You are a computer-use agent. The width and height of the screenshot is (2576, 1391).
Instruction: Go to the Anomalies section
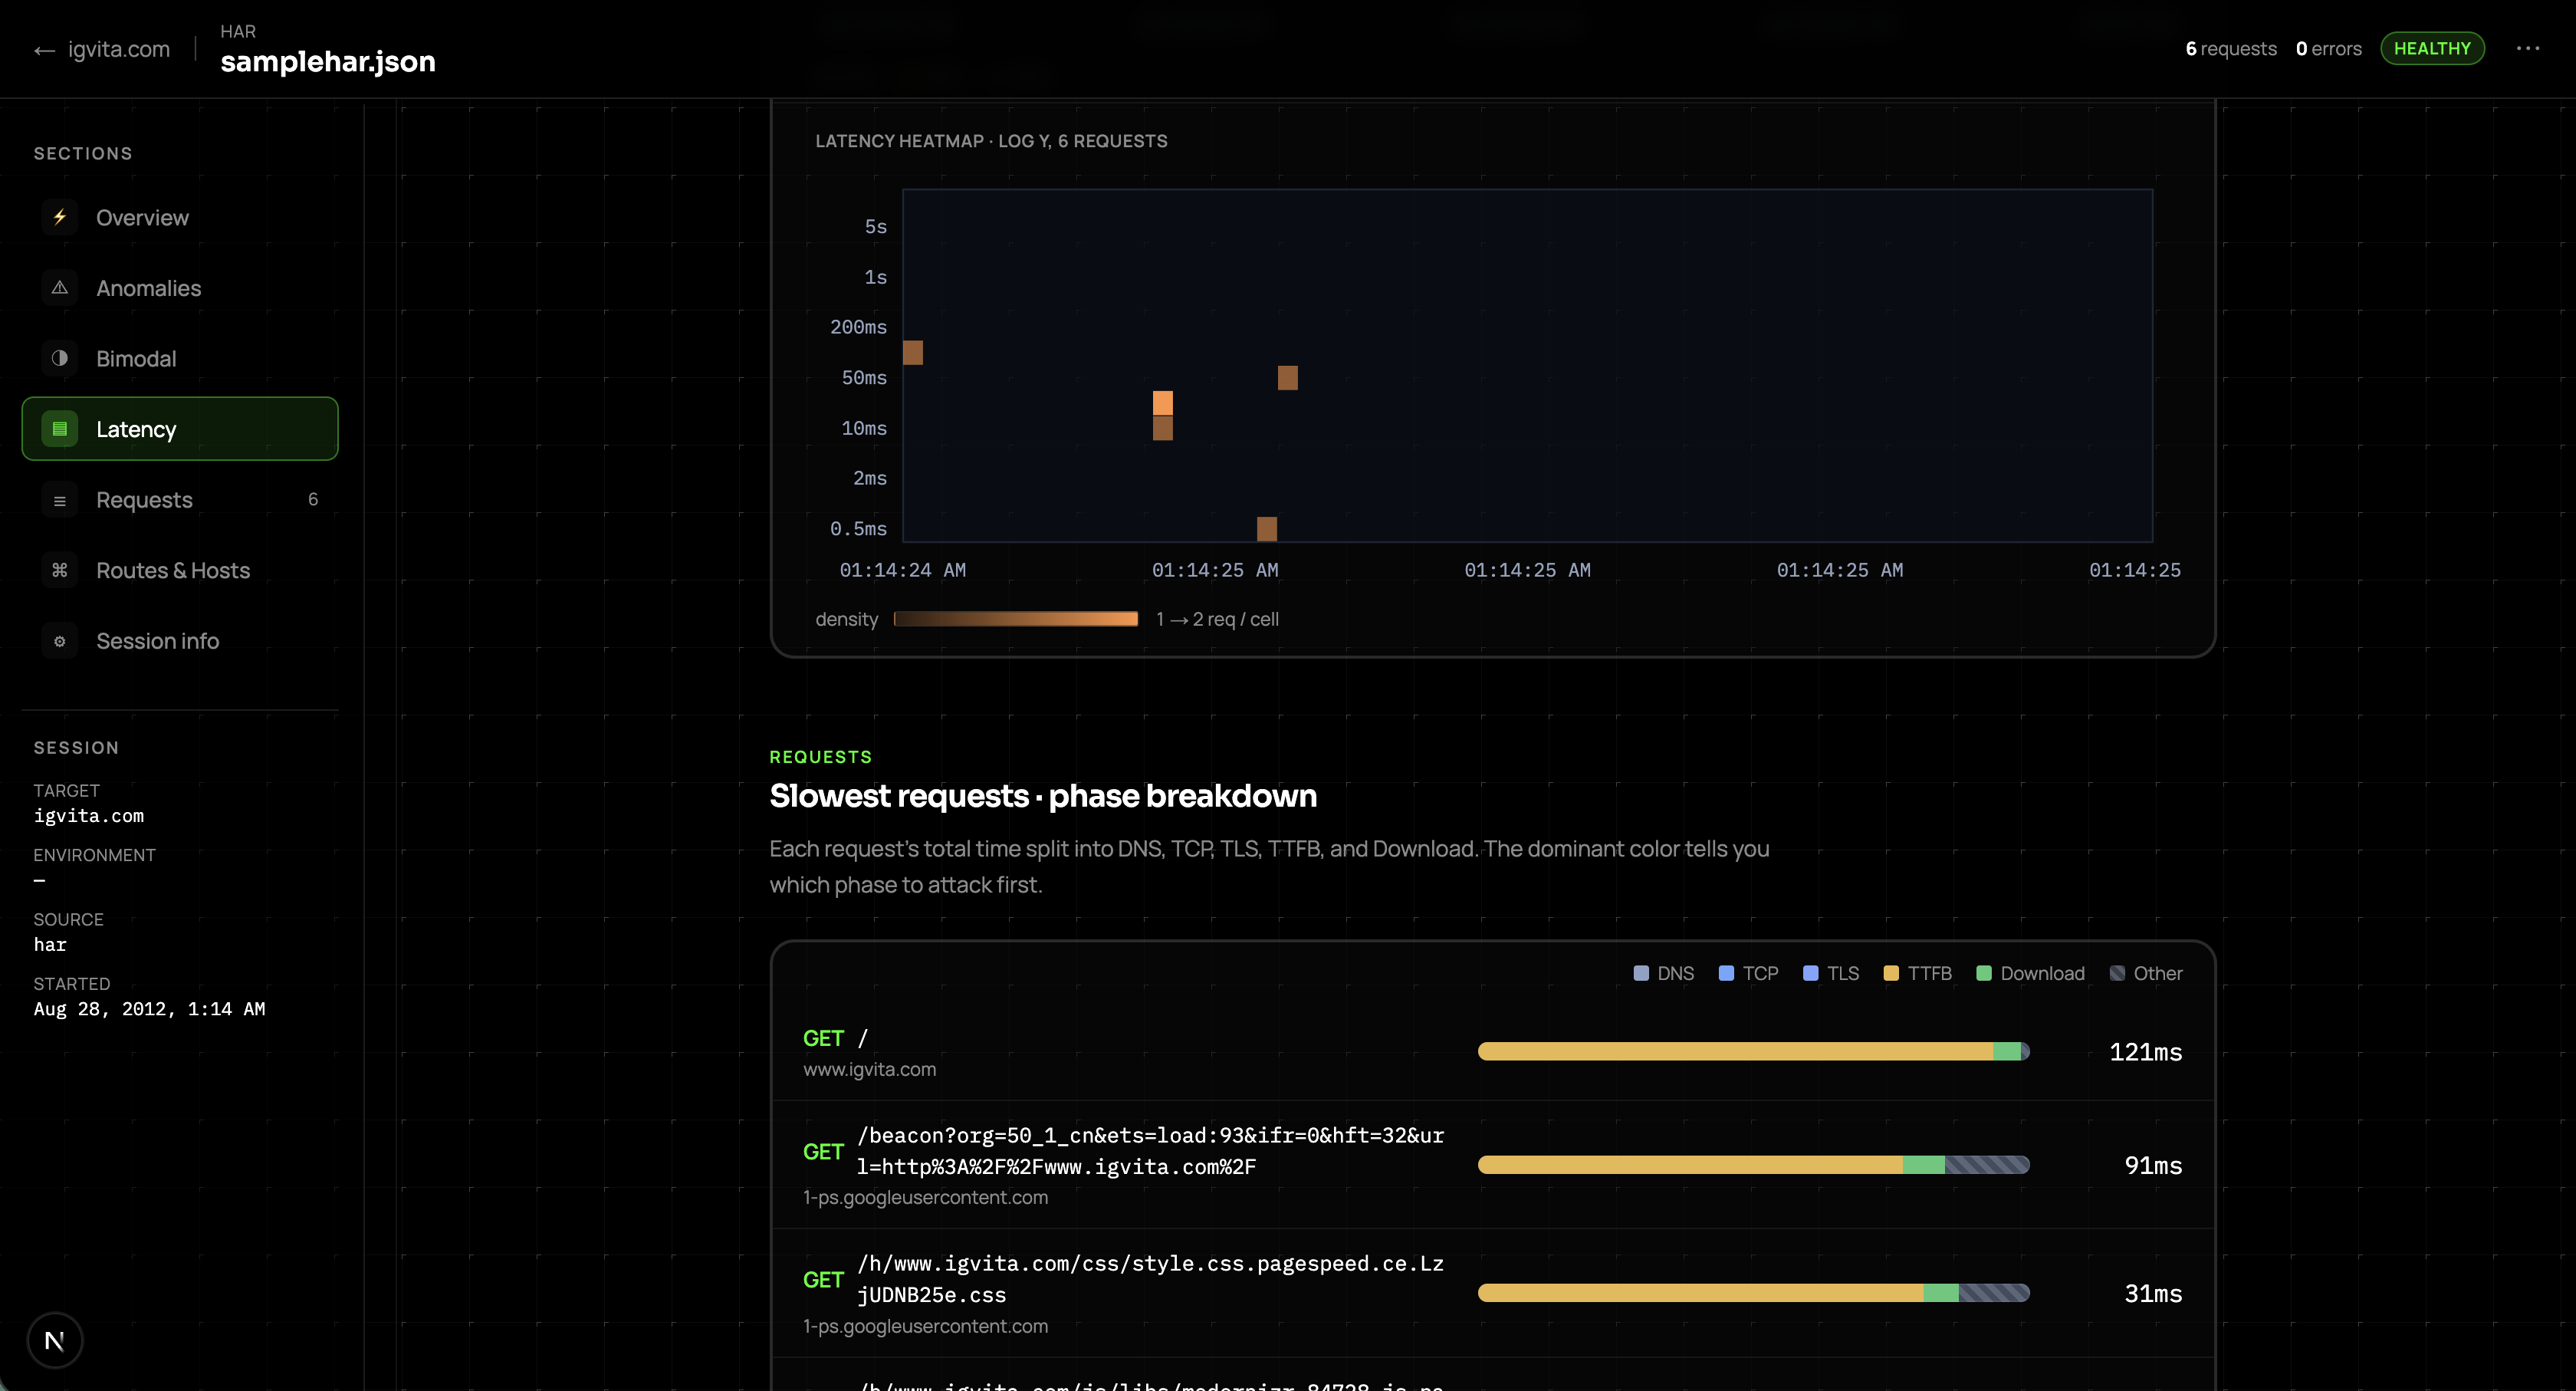pyautogui.click(x=180, y=288)
